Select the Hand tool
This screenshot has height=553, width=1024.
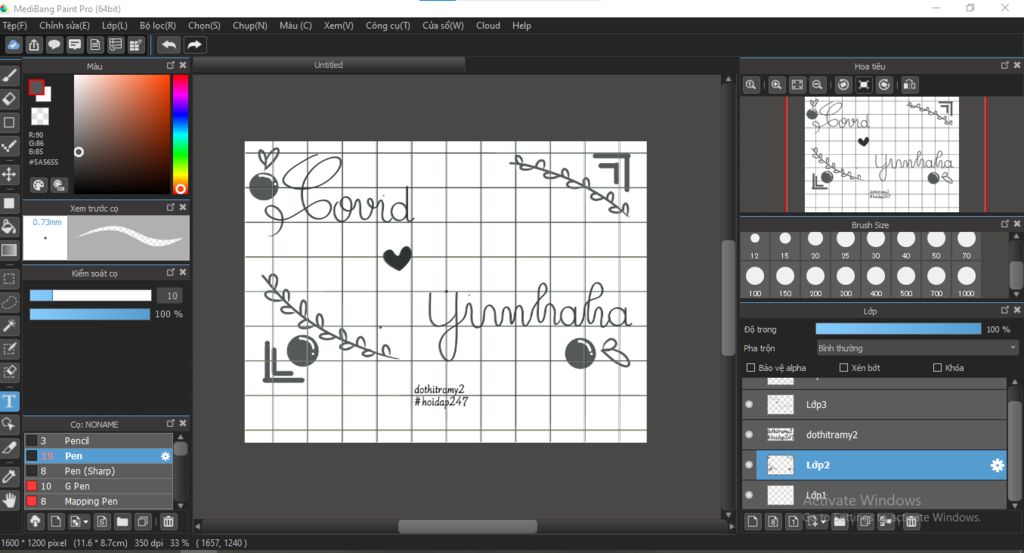pyautogui.click(x=9, y=500)
